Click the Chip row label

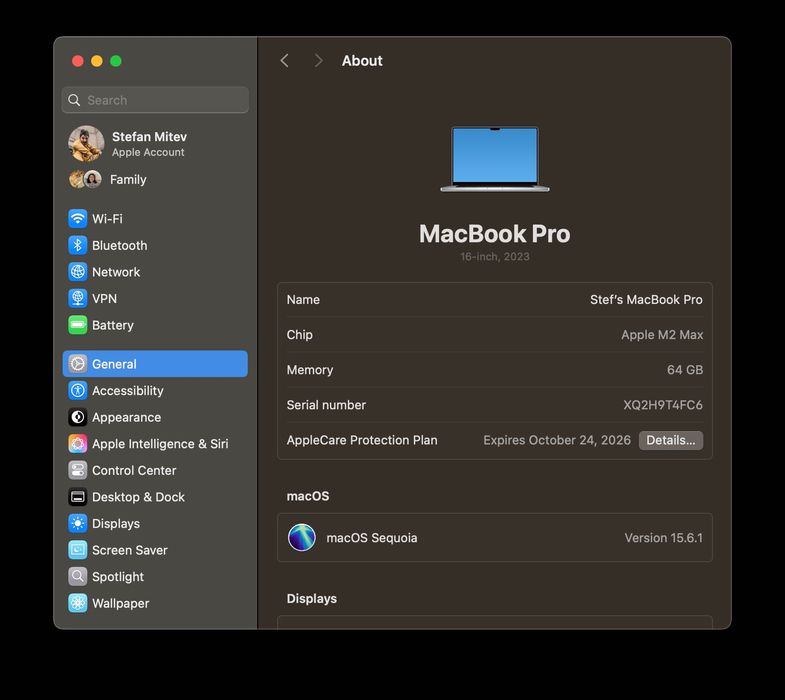[299, 334]
